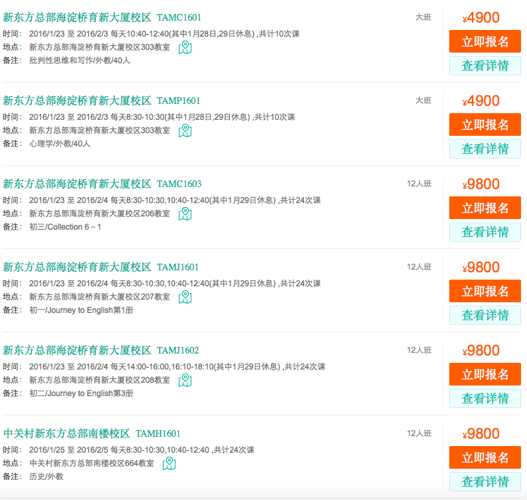Screen dimensions: 527x500
Task: Register with 立即报名 for TAMH1601
Action: pyautogui.click(x=485, y=457)
